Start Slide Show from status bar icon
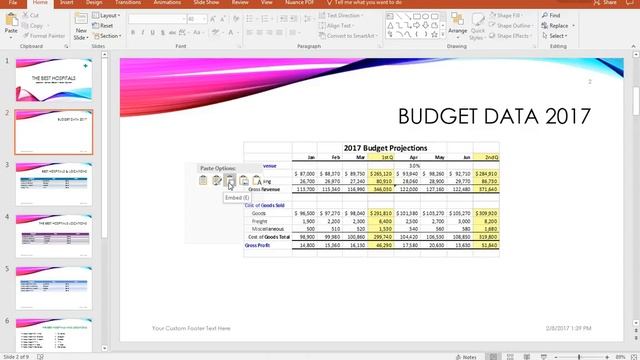The width and height of the screenshot is (640, 360). point(544,357)
